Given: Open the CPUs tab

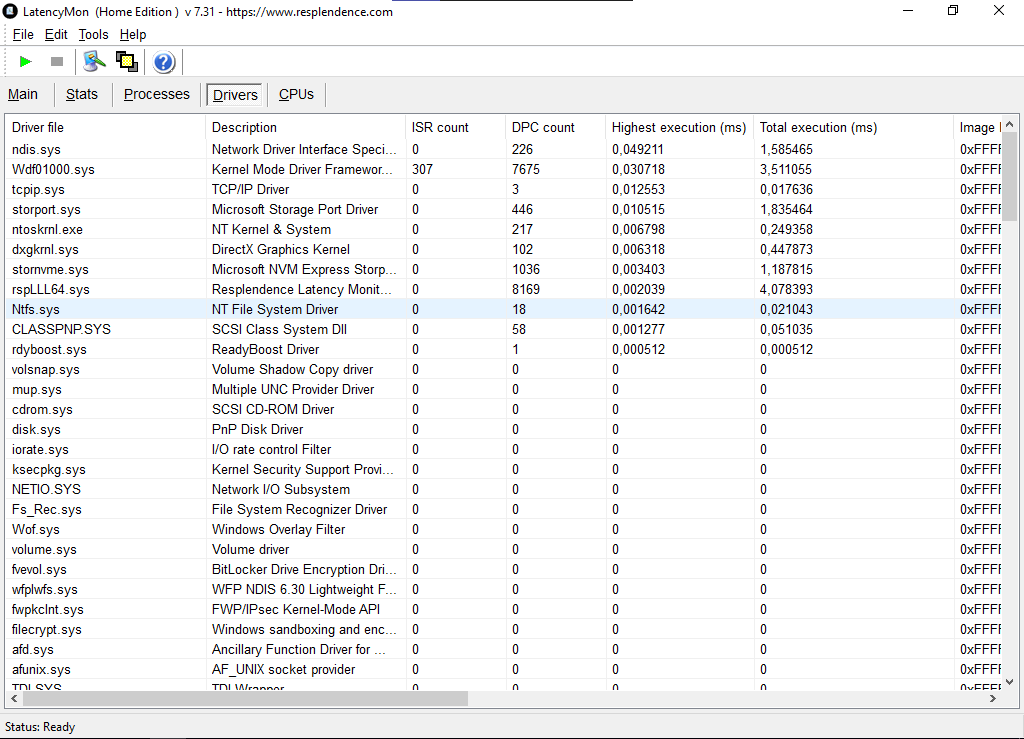Looking at the screenshot, I should click(x=296, y=95).
